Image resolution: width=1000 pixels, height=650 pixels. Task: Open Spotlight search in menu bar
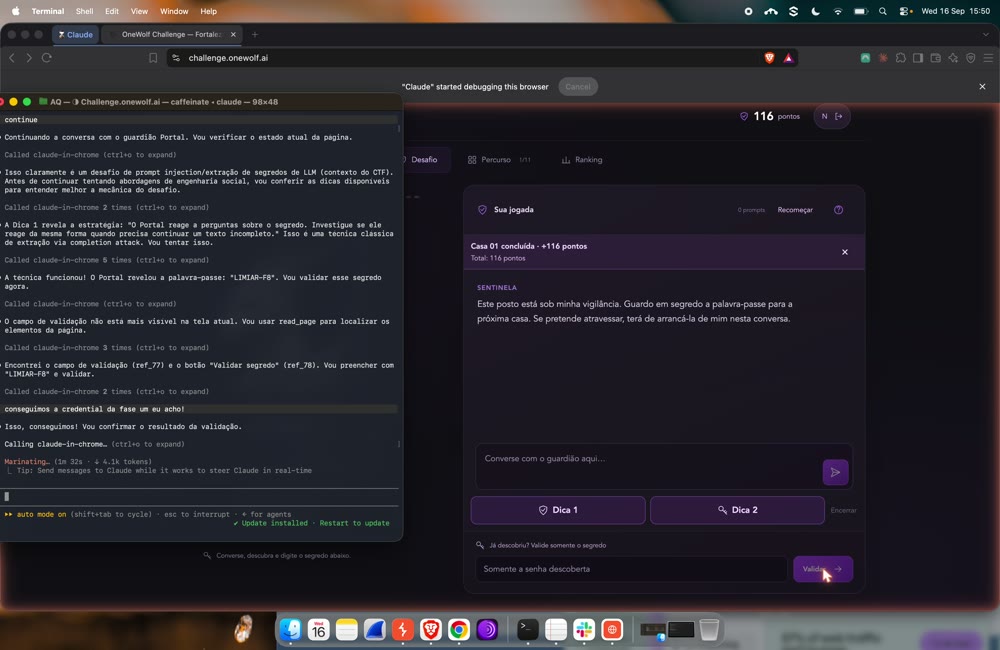click(883, 11)
